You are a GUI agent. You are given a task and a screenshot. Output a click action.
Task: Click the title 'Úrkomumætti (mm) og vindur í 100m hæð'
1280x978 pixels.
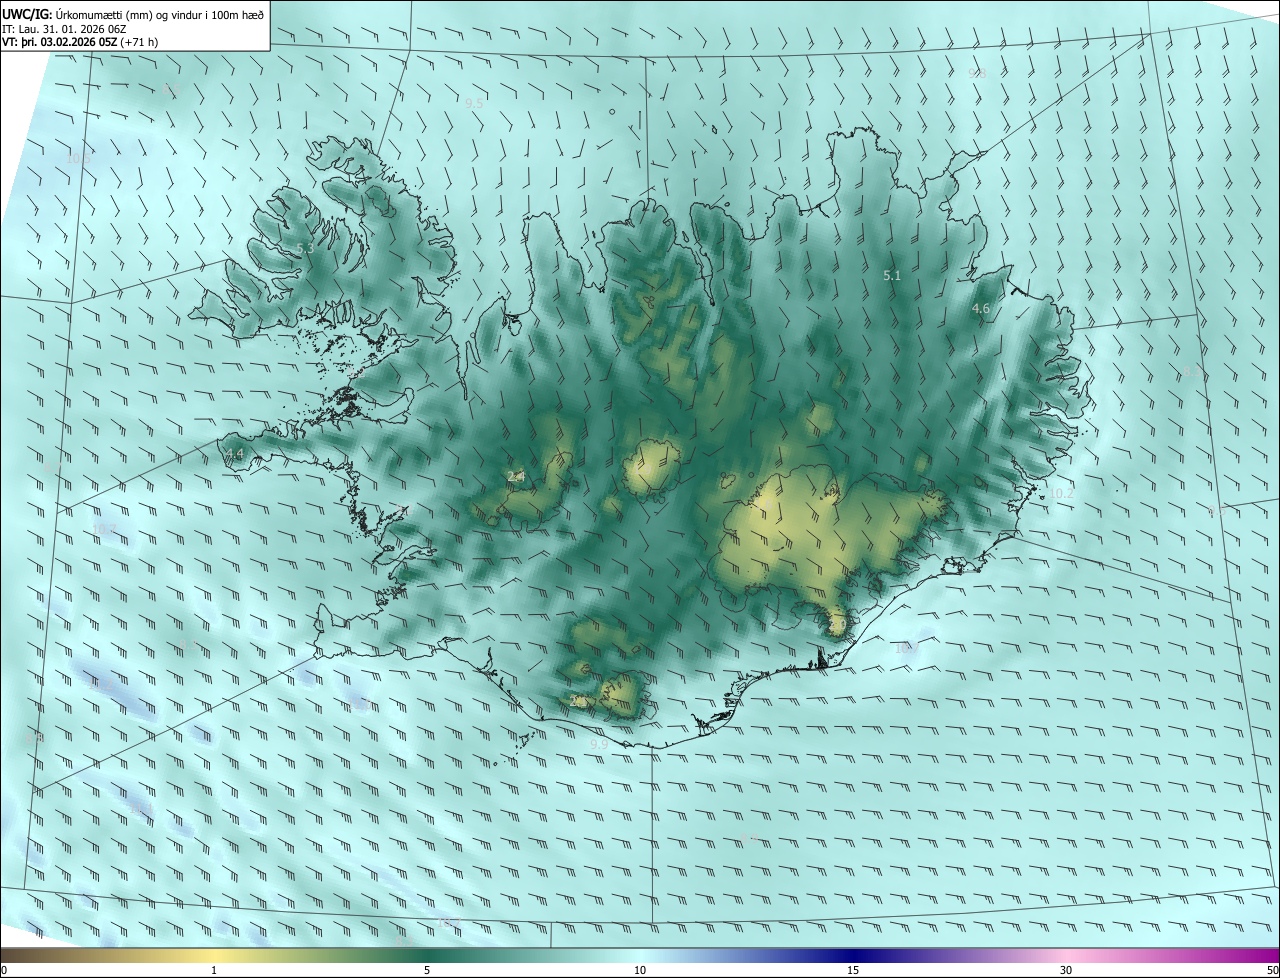point(159,14)
